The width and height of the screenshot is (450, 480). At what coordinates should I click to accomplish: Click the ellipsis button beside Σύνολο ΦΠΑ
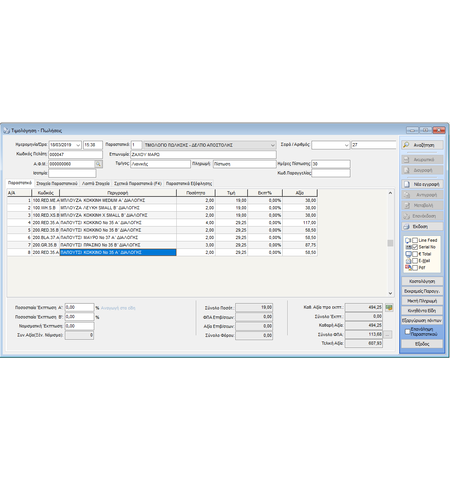(388, 334)
